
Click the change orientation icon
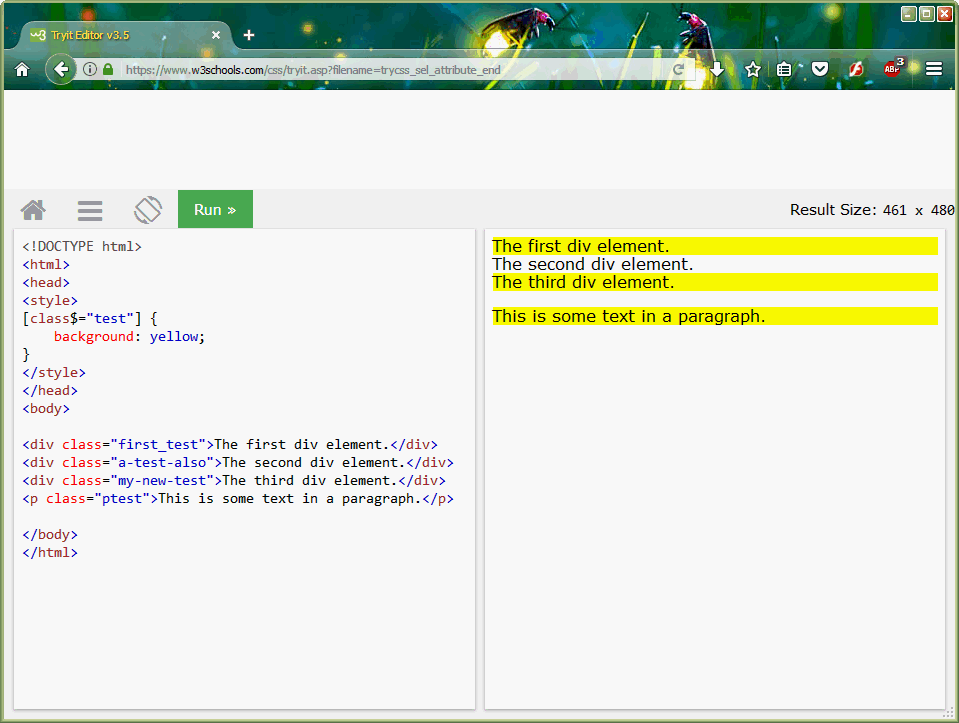[147, 209]
